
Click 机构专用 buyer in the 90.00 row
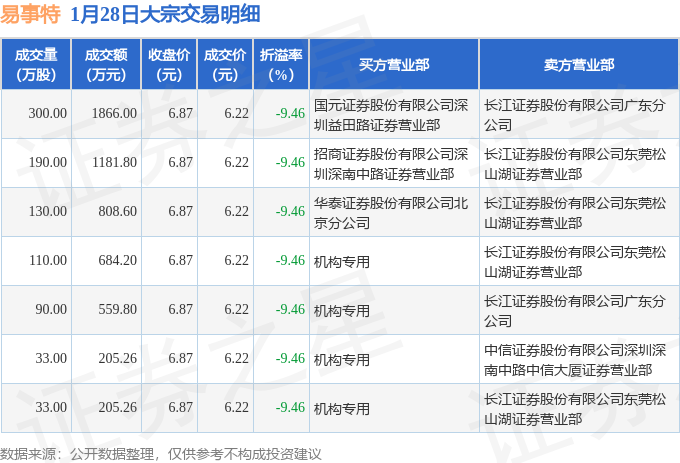pos(342,311)
